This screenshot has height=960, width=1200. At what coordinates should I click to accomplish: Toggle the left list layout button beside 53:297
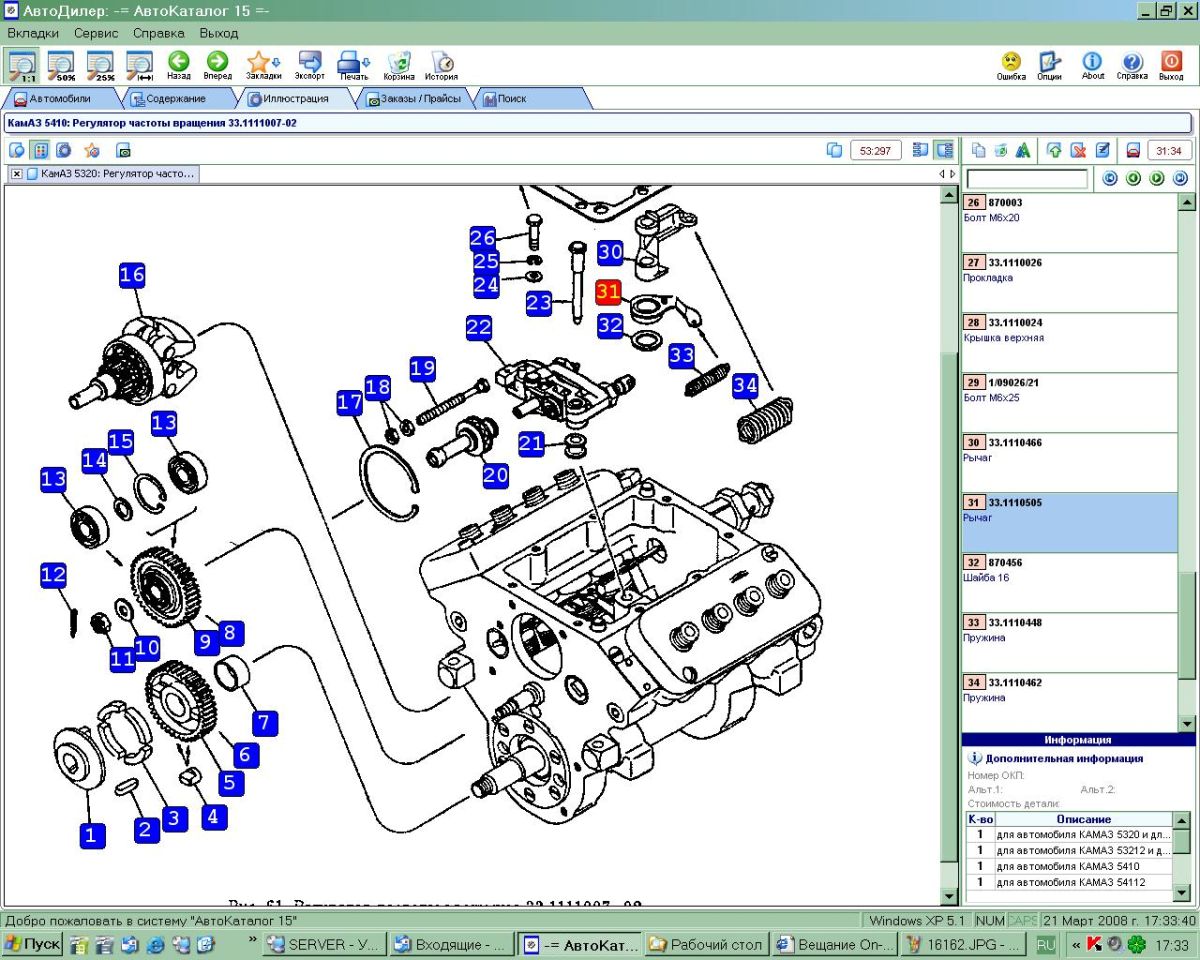(x=920, y=150)
